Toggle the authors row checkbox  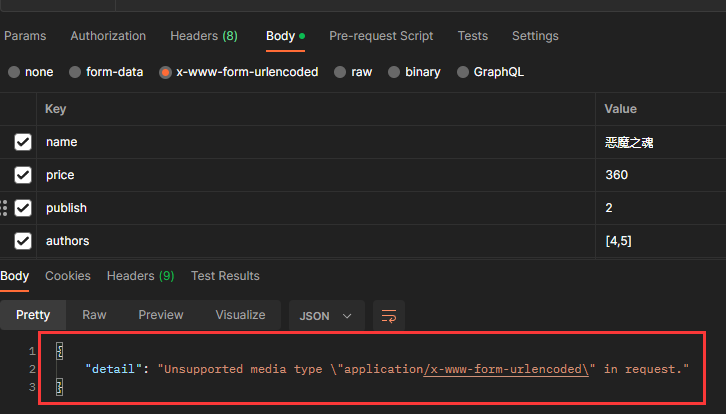23,241
